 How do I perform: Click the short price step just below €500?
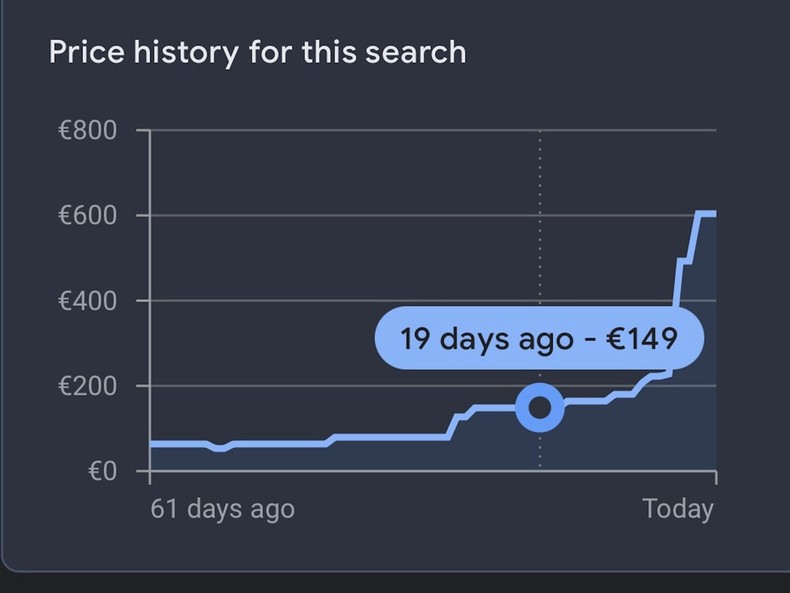pos(685,261)
